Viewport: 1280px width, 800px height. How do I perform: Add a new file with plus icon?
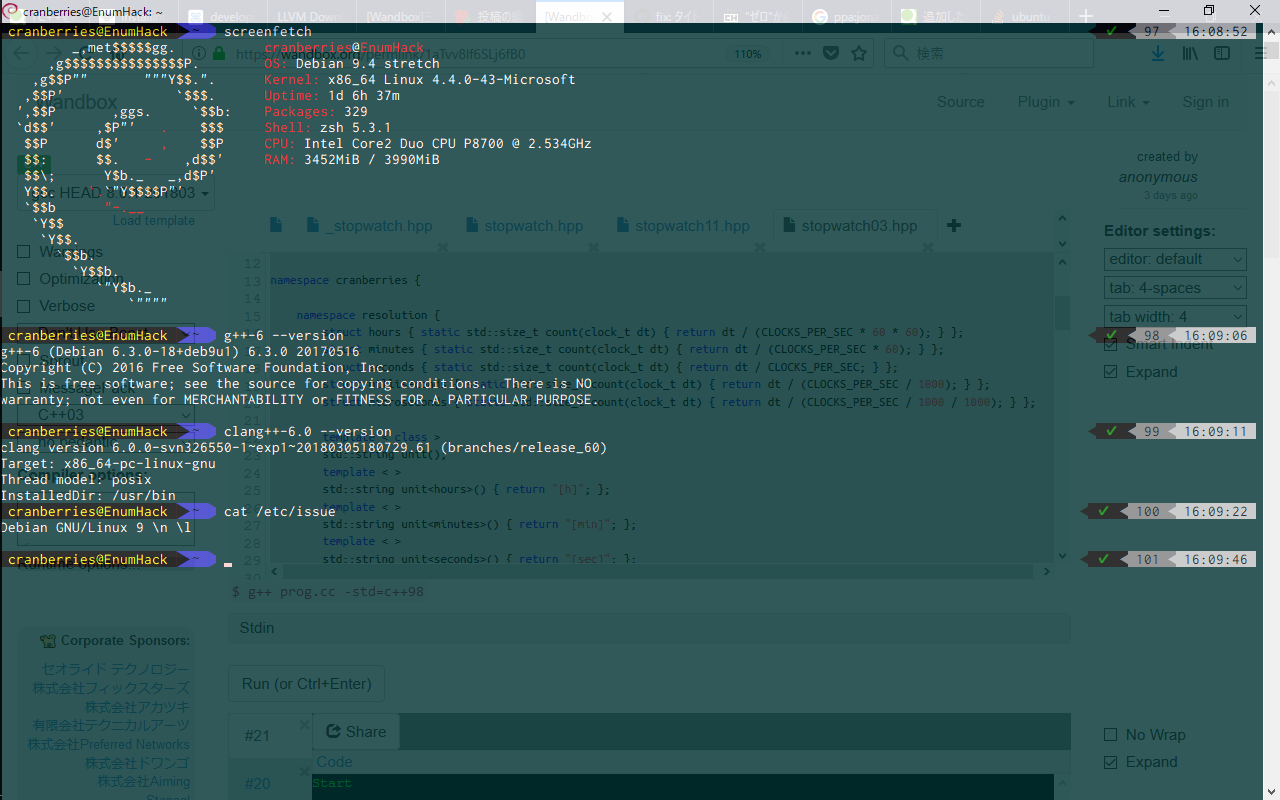(x=953, y=225)
